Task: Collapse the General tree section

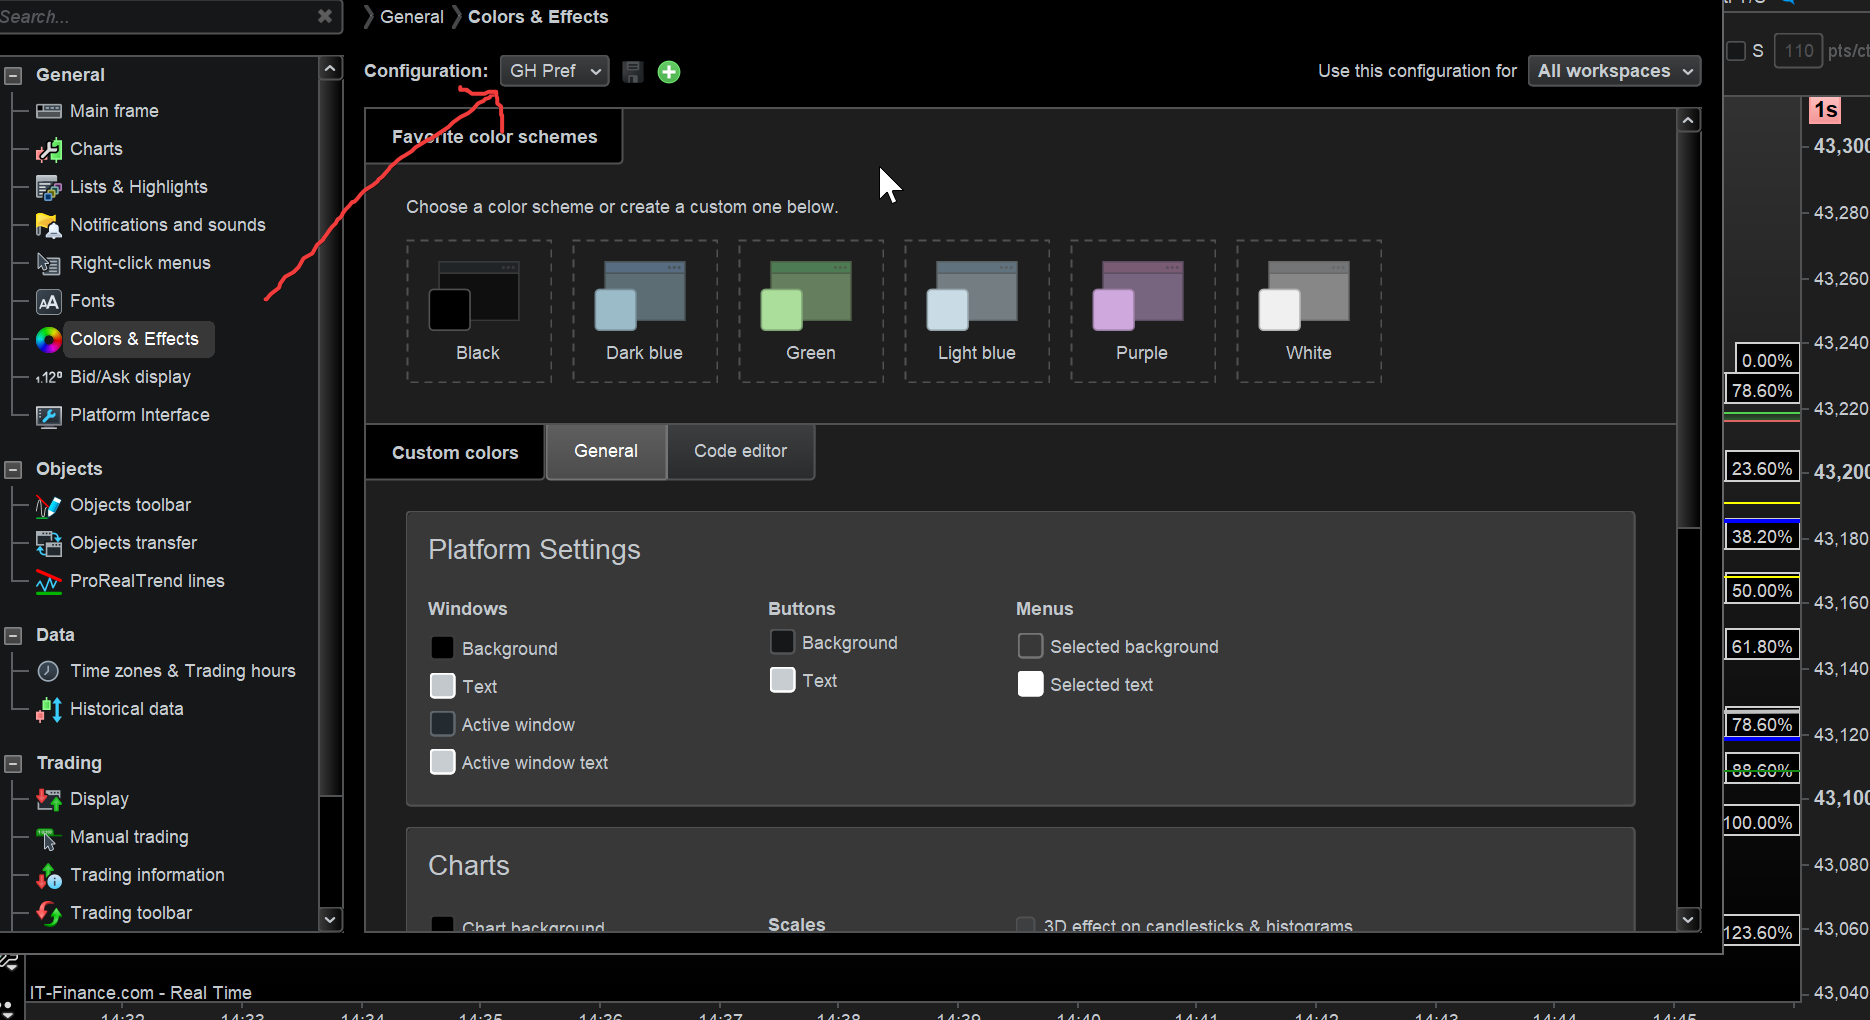Action: pos(14,76)
